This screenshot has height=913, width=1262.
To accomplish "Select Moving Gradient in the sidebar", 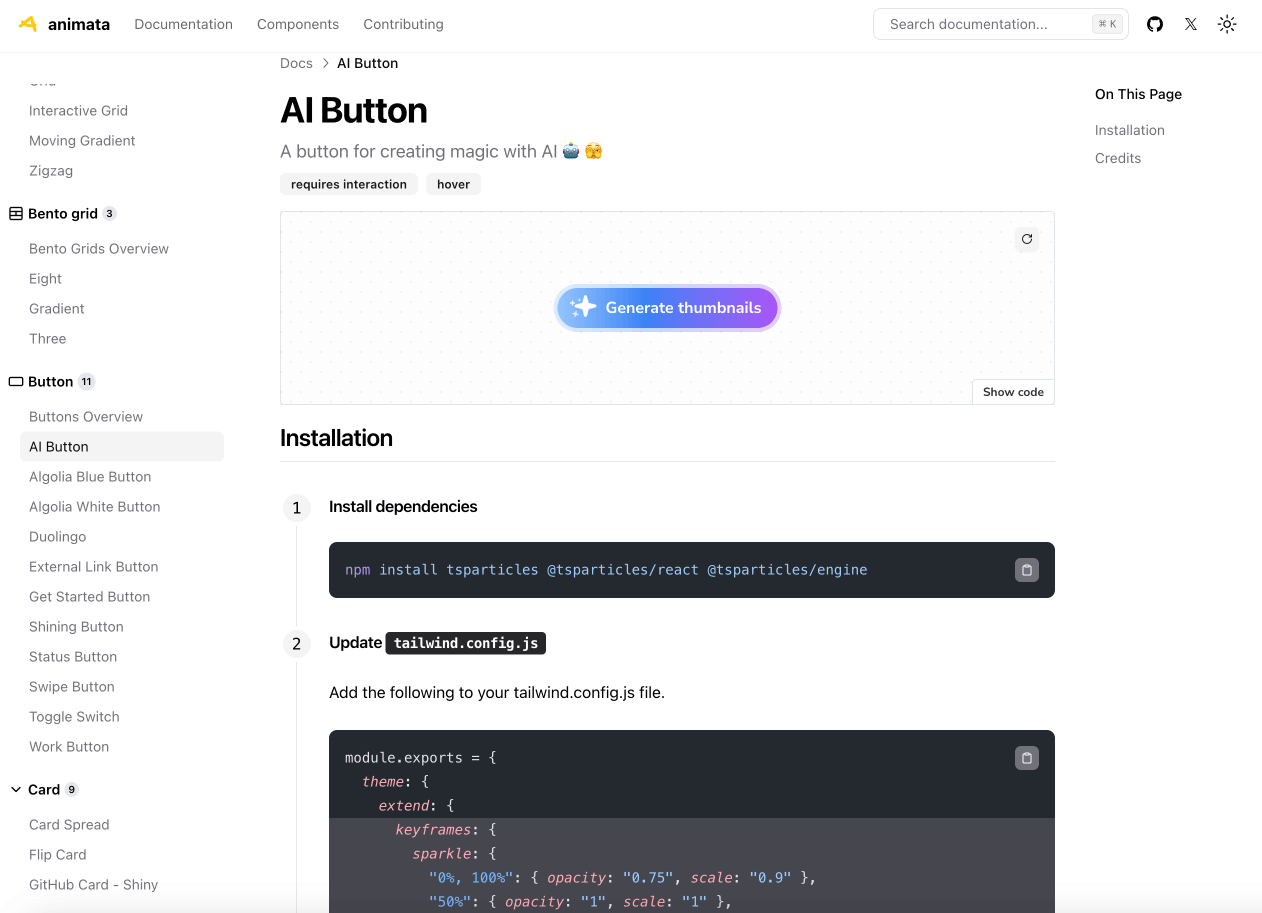I will pyautogui.click(x=82, y=141).
